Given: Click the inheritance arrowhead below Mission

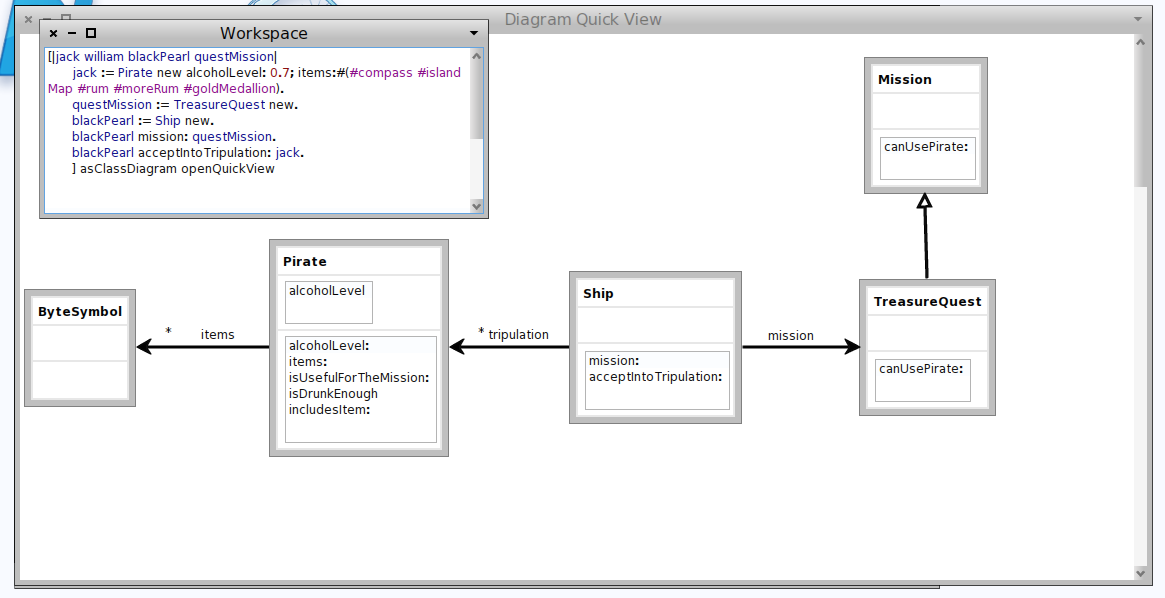Looking at the screenshot, I should tap(924, 201).
